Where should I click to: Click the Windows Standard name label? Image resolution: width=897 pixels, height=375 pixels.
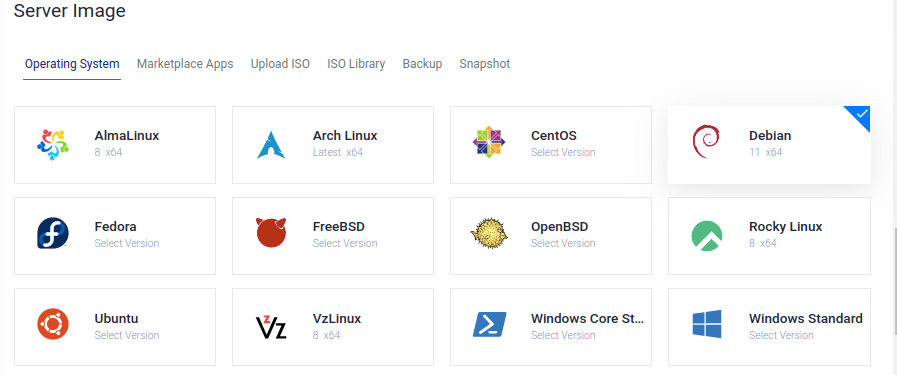point(805,318)
